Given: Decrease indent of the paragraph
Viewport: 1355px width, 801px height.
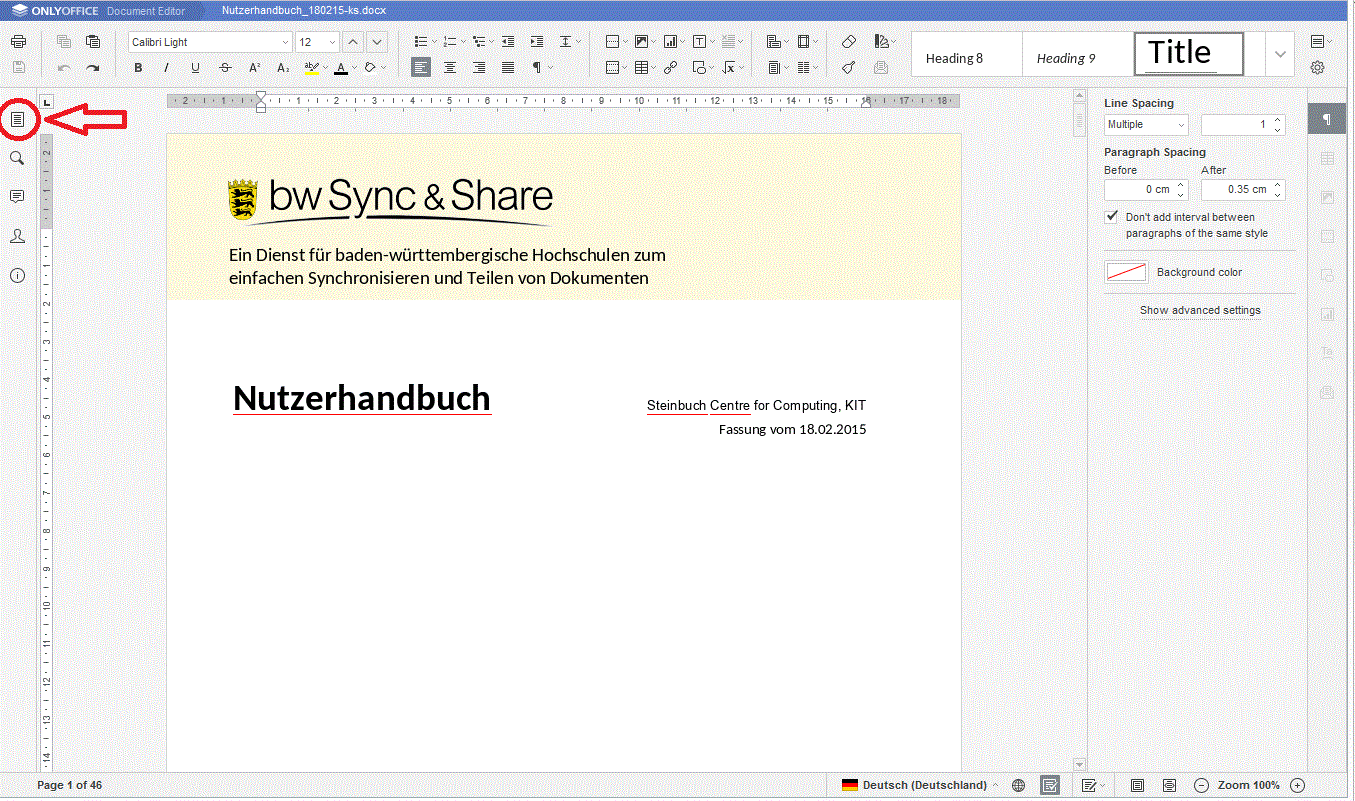Looking at the screenshot, I should (508, 42).
